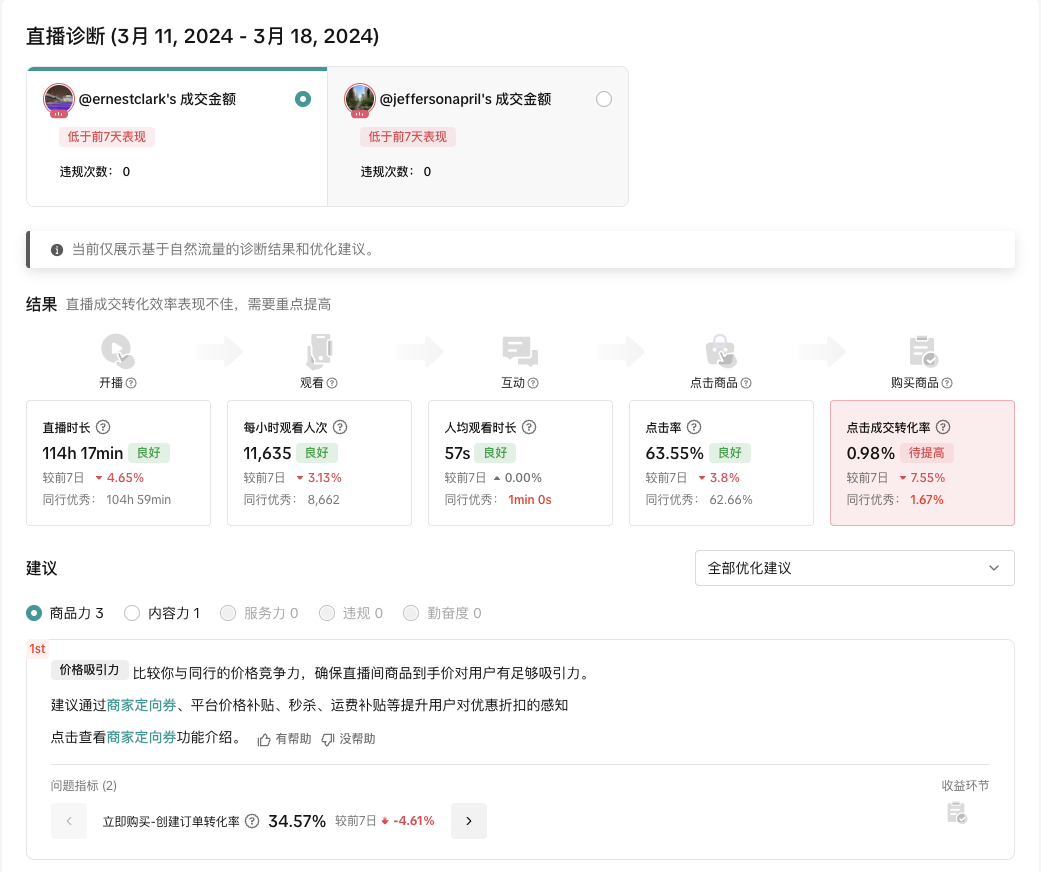1041x872 pixels.
Task: Click the 开播 funnel stage icon
Action: click(117, 352)
